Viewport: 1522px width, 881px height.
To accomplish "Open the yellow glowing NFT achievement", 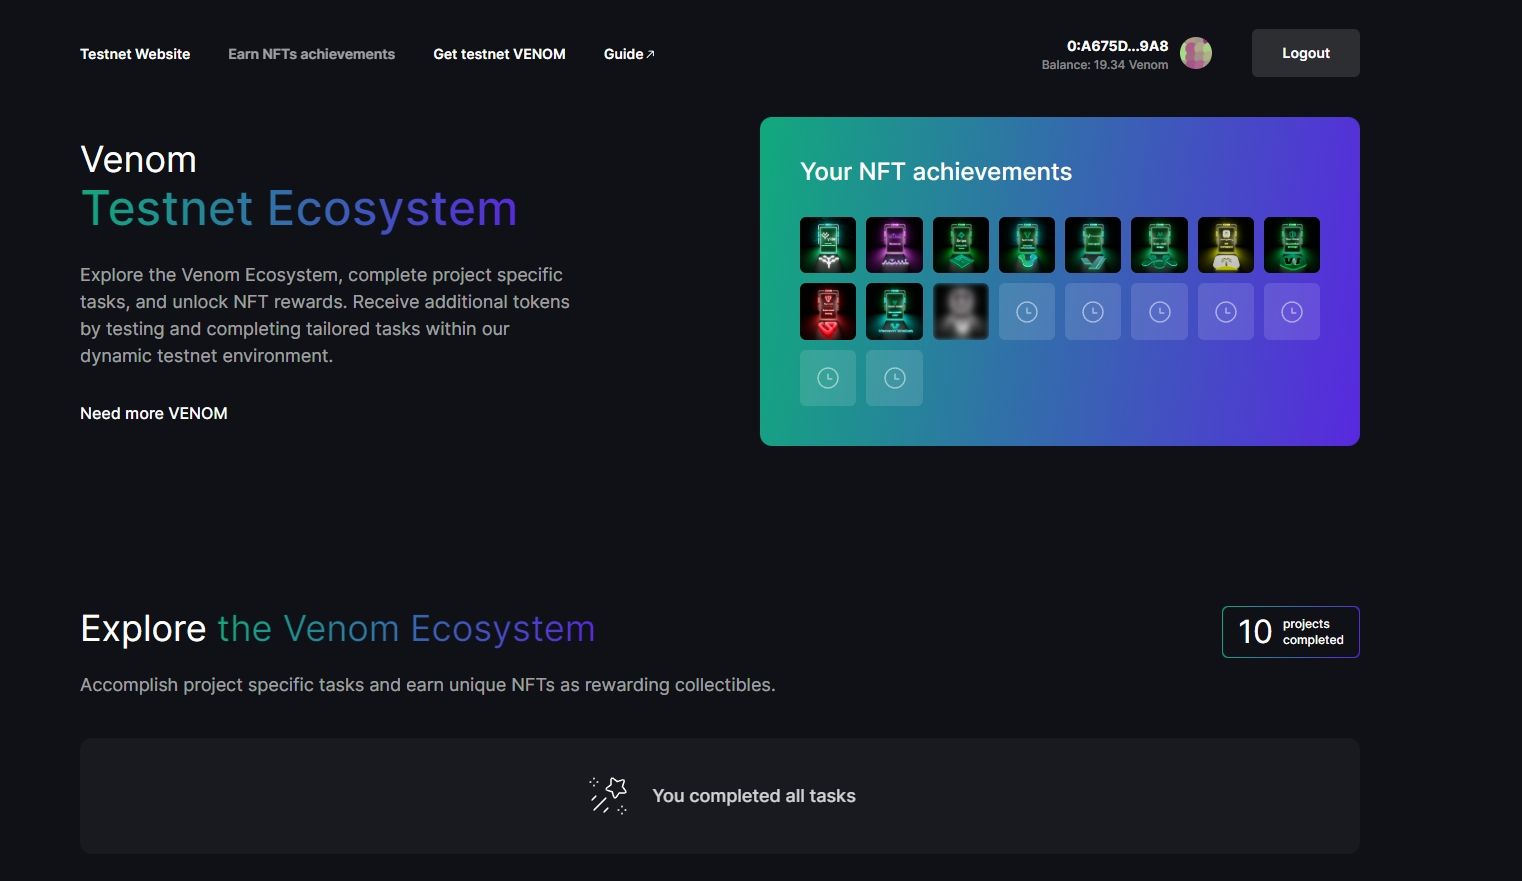I will click(x=1226, y=245).
